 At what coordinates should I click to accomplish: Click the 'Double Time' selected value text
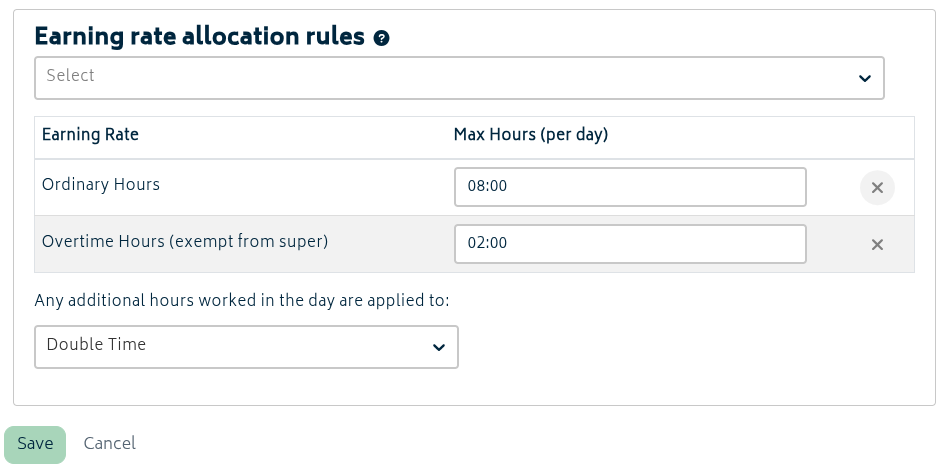coord(96,344)
